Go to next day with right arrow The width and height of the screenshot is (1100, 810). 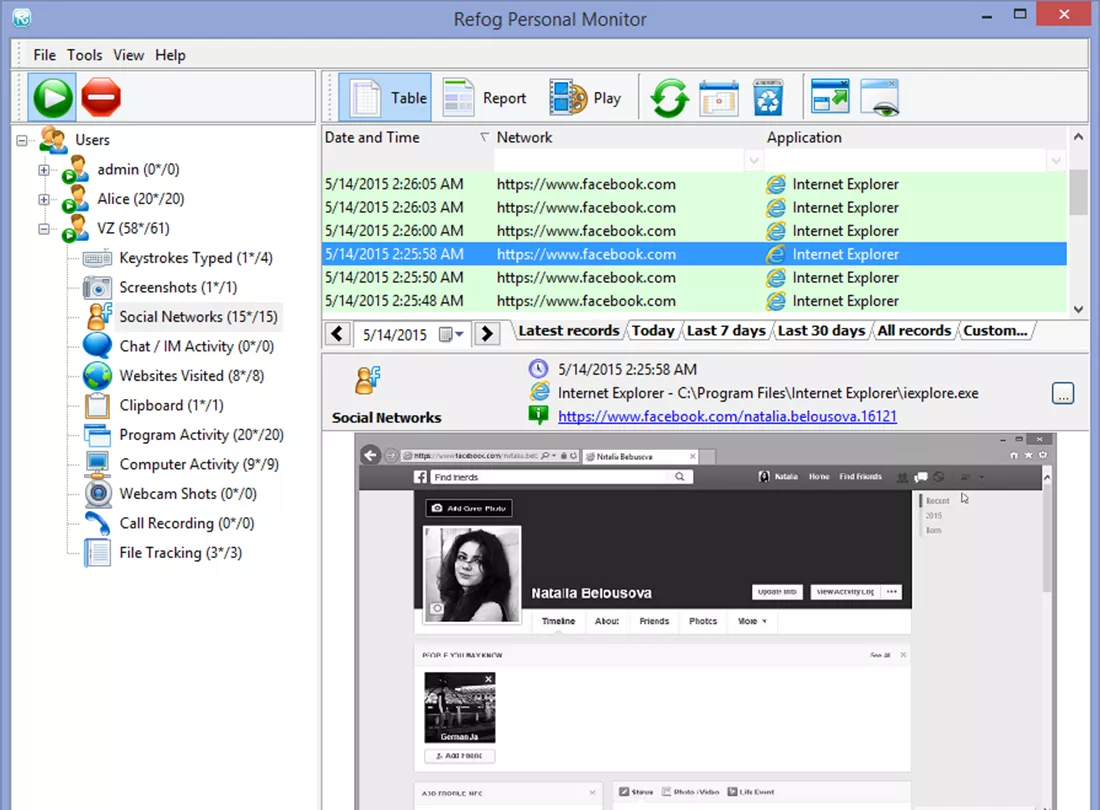pyautogui.click(x=486, y=334)
